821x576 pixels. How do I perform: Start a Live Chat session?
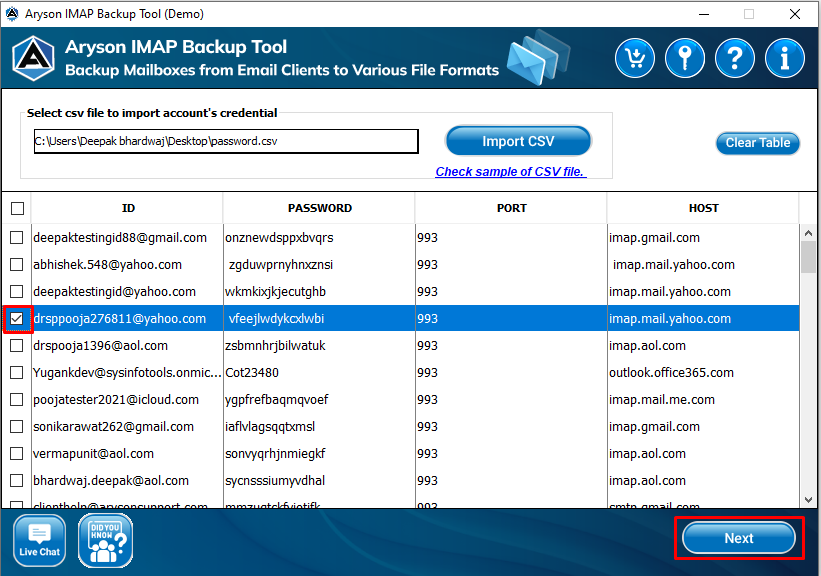tap(39, 541)
